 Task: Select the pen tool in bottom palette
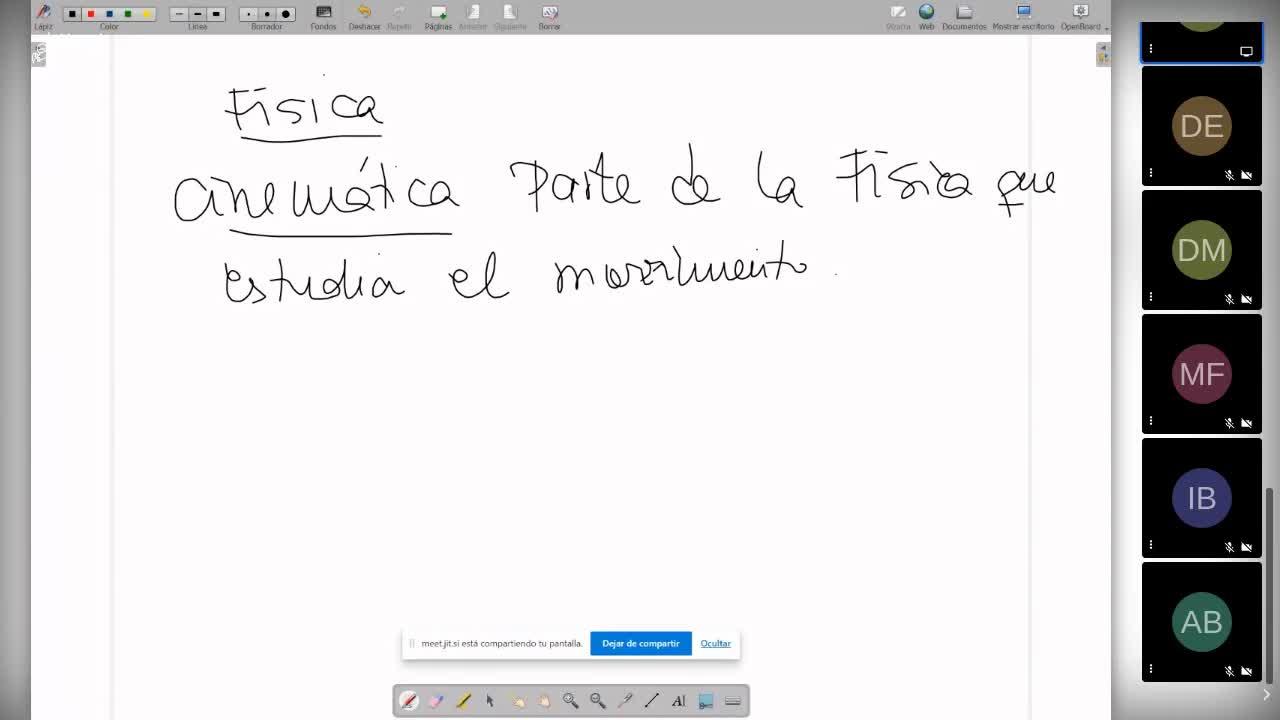409,701
